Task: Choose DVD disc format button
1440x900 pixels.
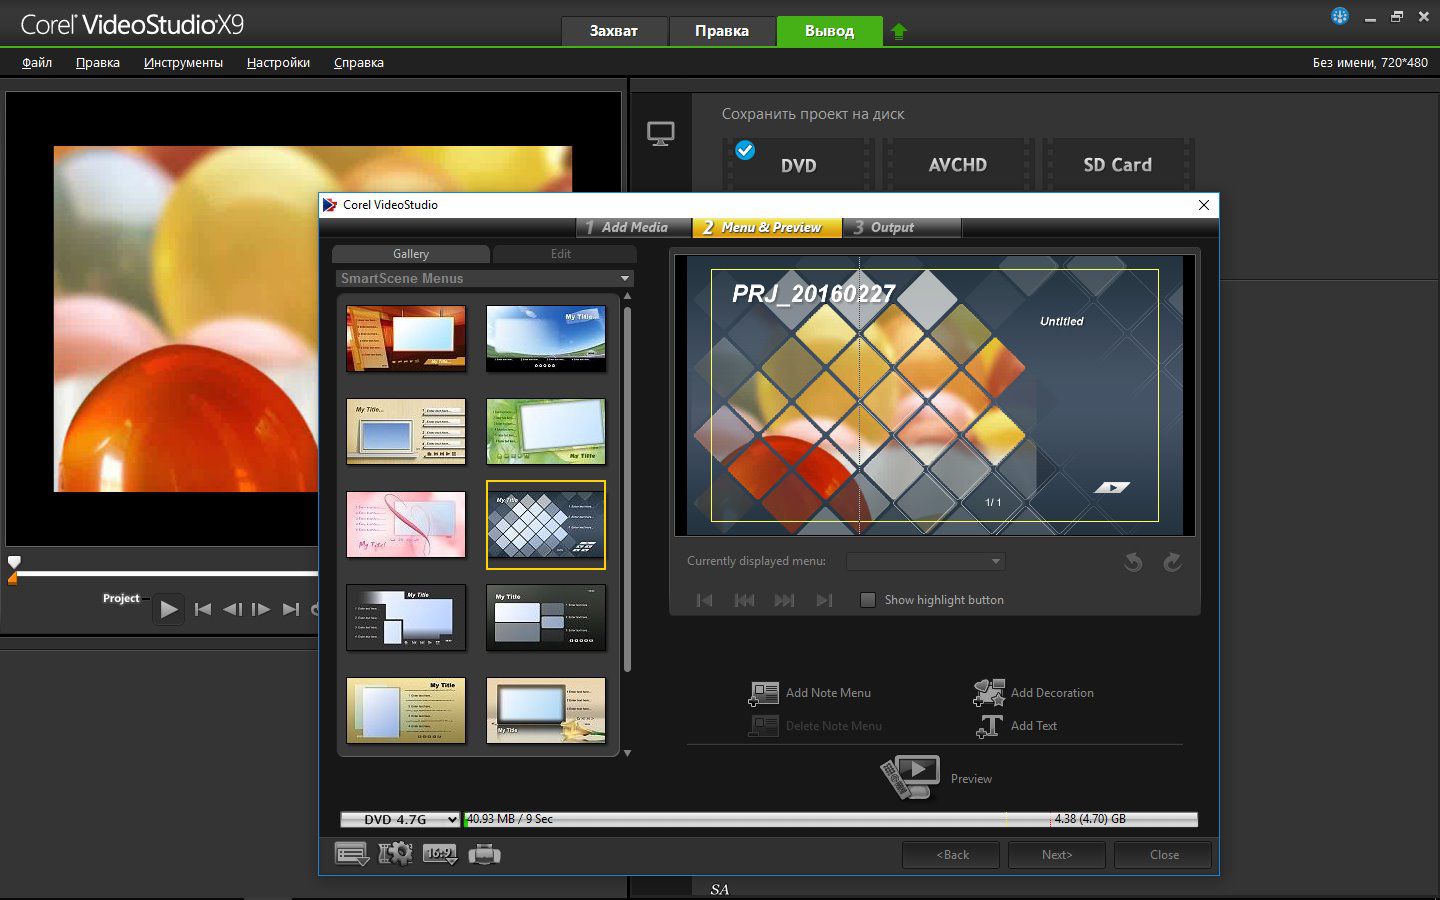Action: click(798, 165)
